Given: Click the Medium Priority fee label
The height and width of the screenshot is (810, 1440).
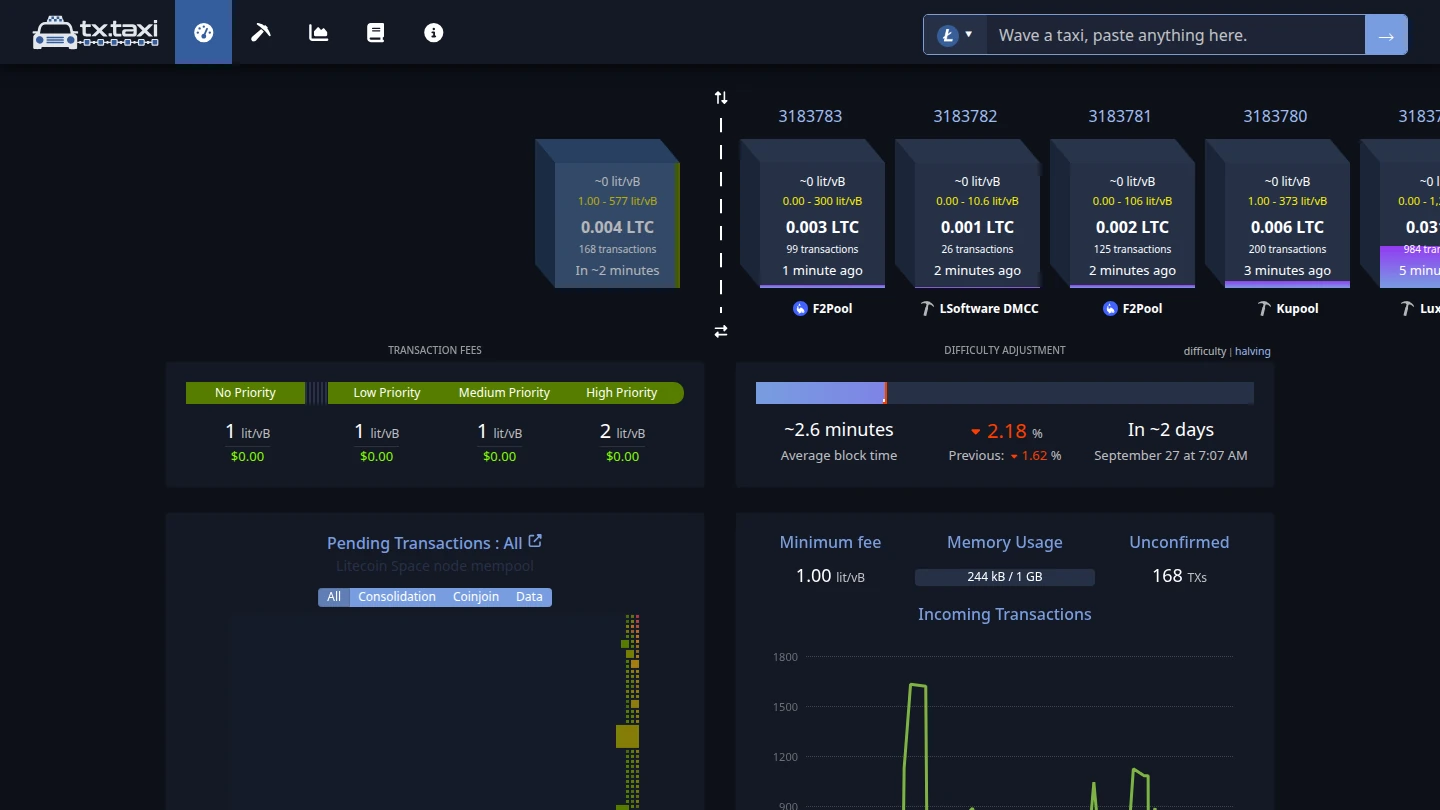Looking at the screenshot, I should [x=504, y=393].
